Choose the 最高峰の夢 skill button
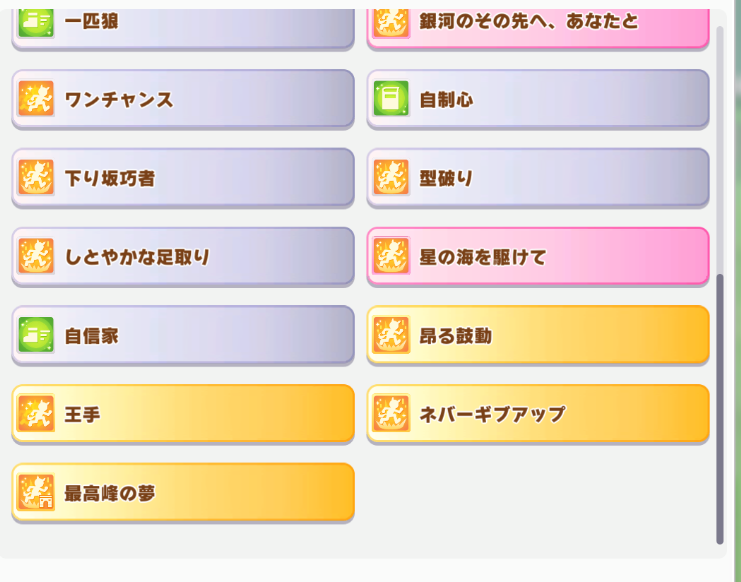Viewport: 741px width, 582px height. point(183,492)
